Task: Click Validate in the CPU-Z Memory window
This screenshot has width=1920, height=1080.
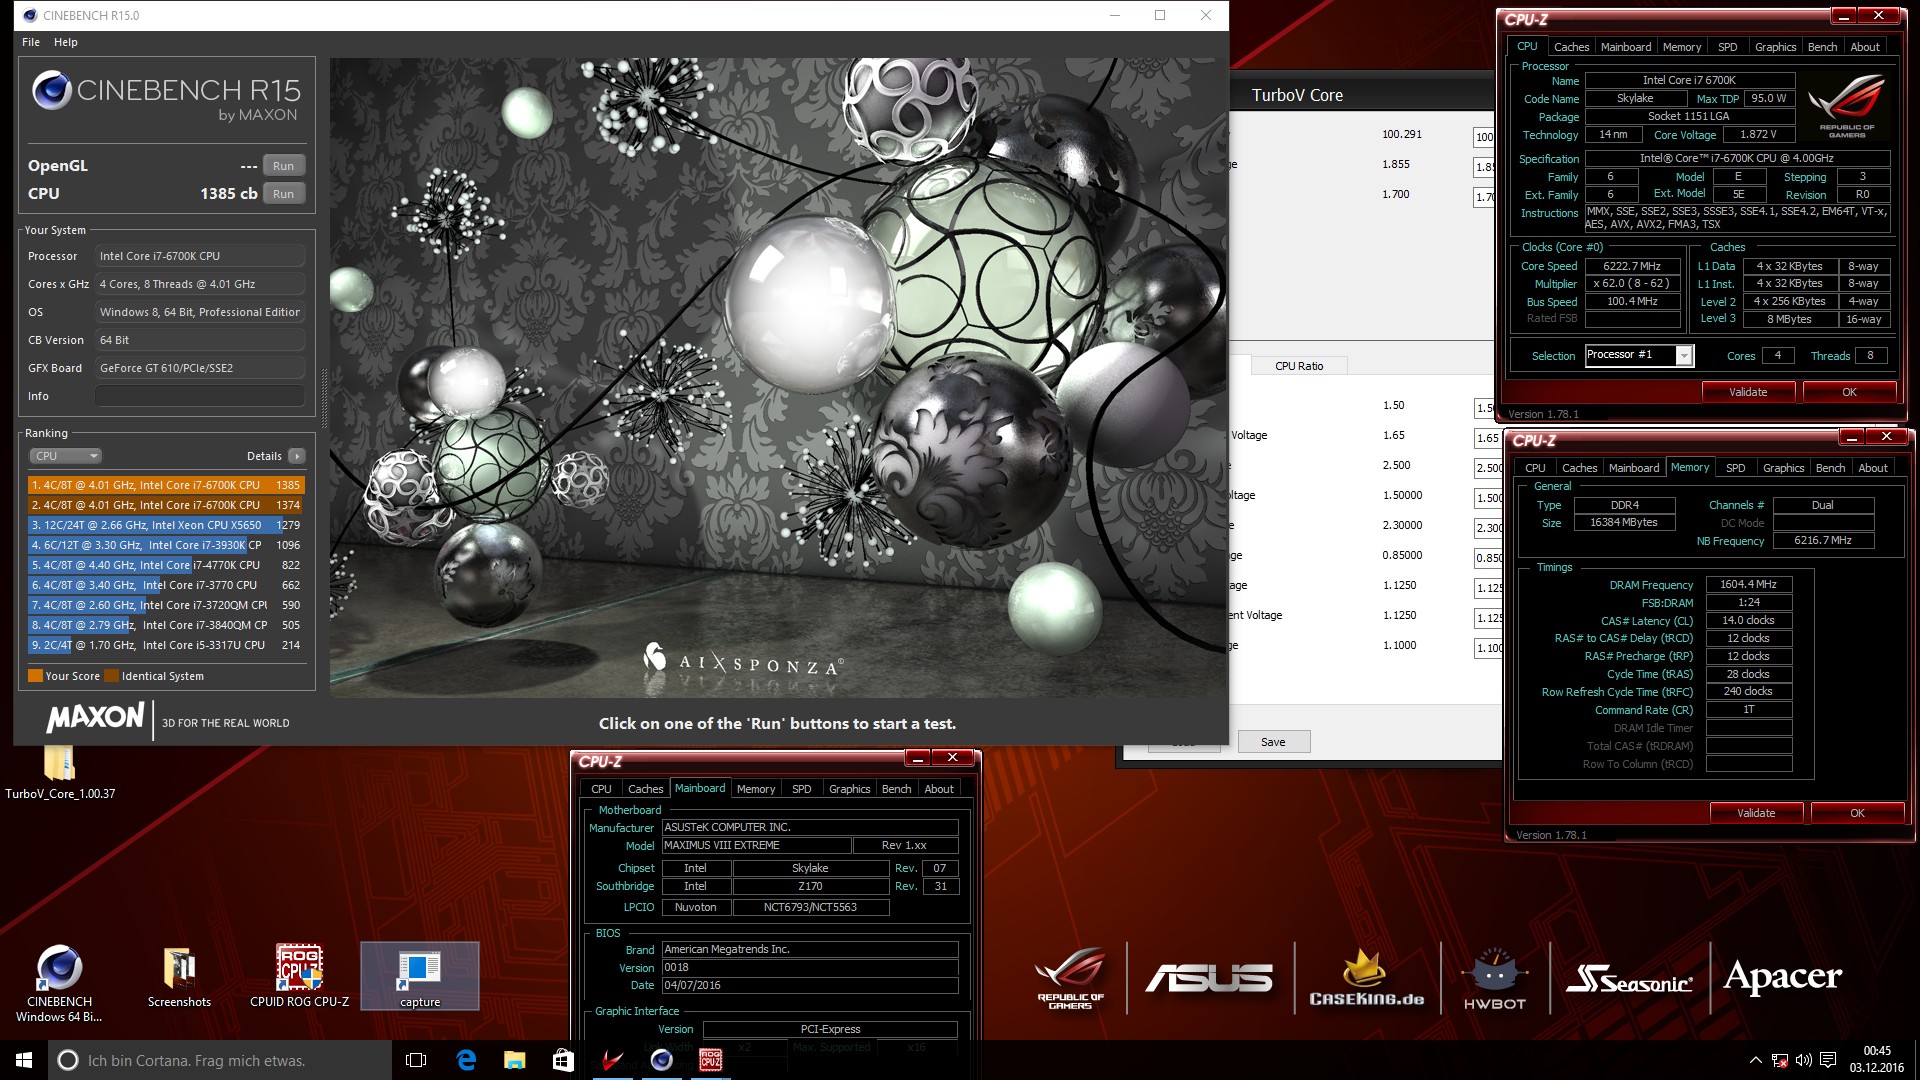Action: [x=1756, y=813]
